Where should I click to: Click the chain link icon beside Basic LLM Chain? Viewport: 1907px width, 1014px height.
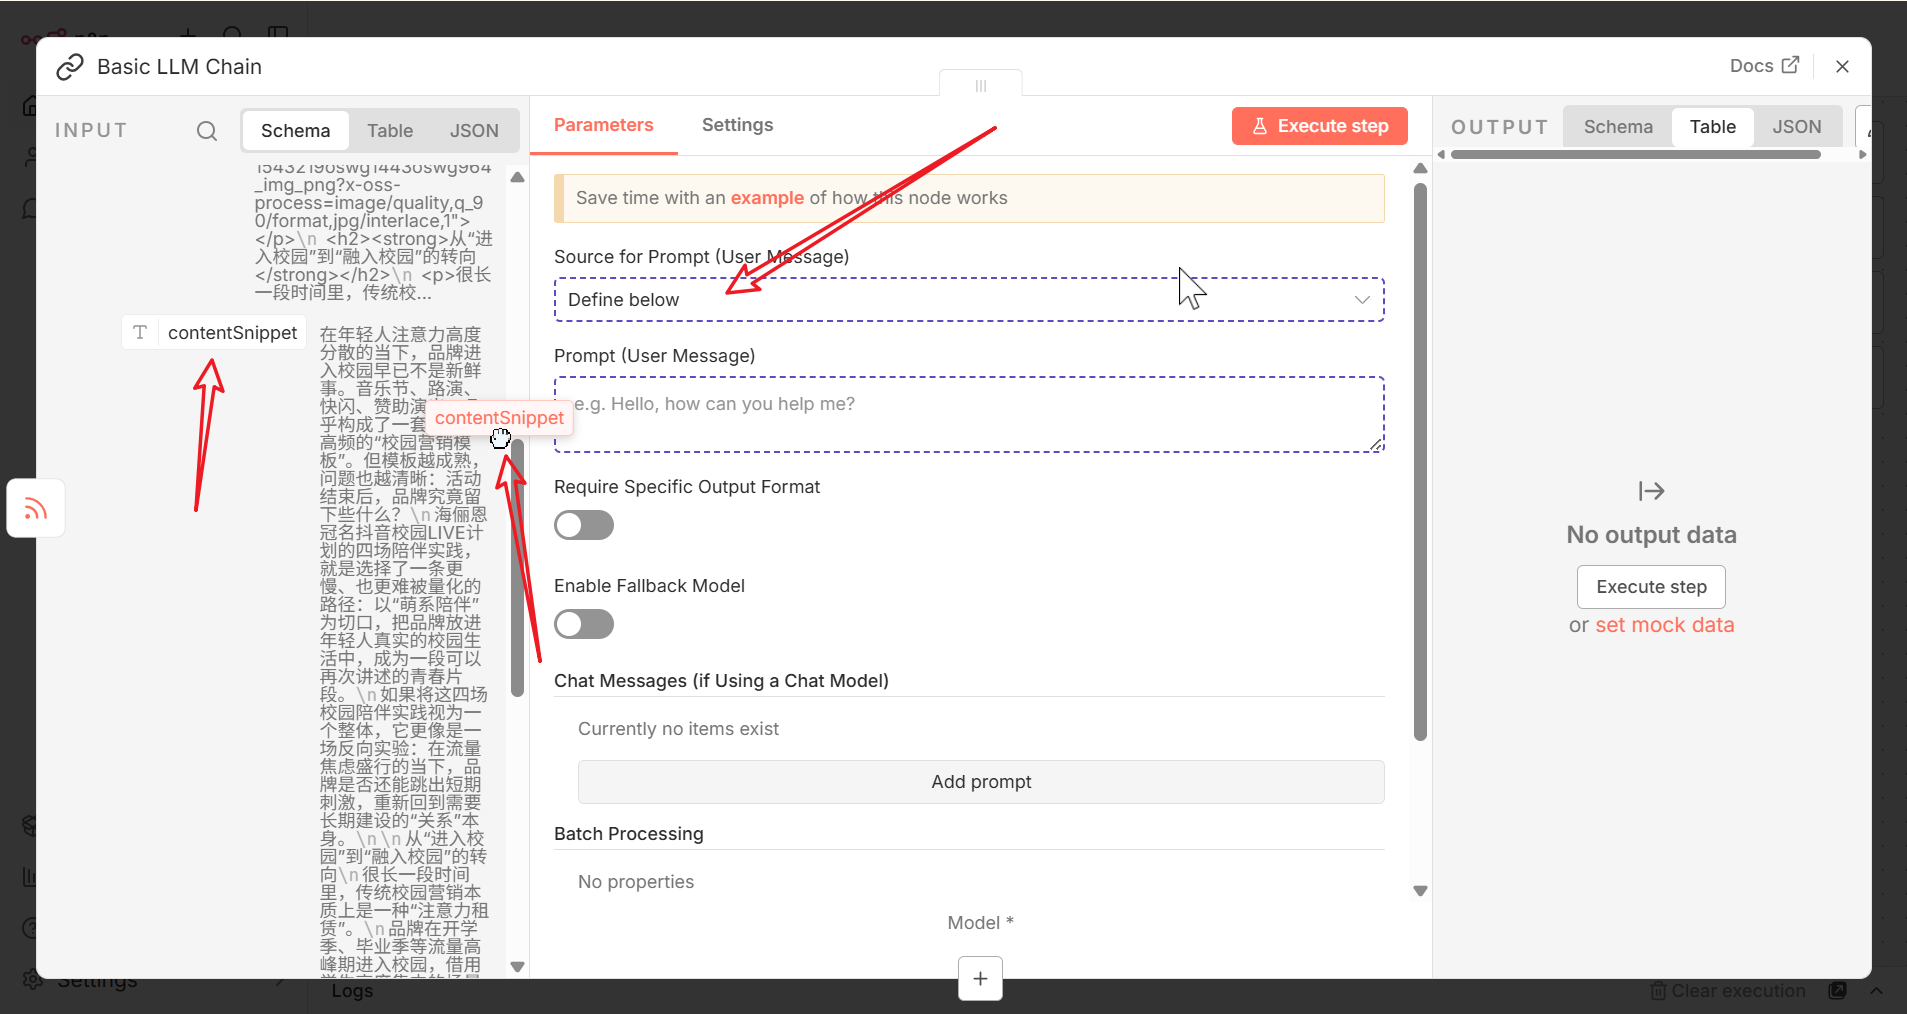70,67
